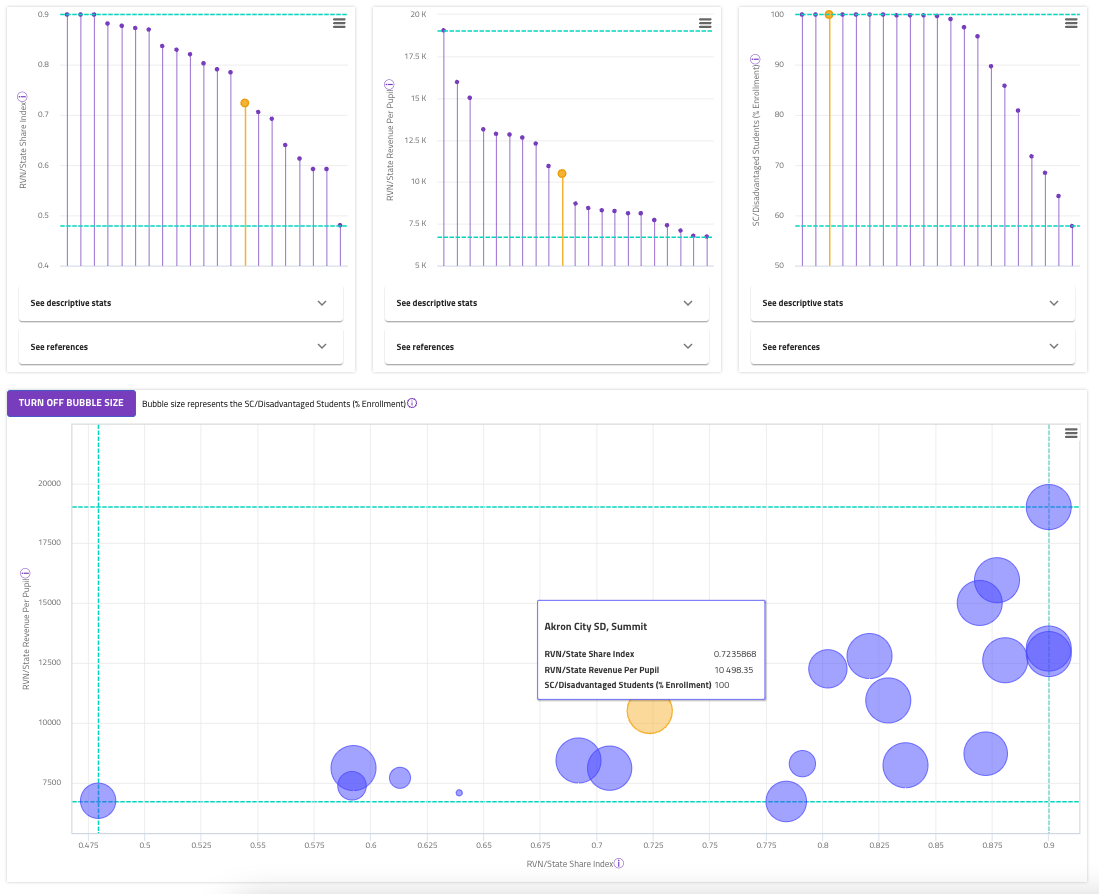Select the highlighted orange Akron City bubble
This screenshot has width=1099, height=894.
click(649, 711)
